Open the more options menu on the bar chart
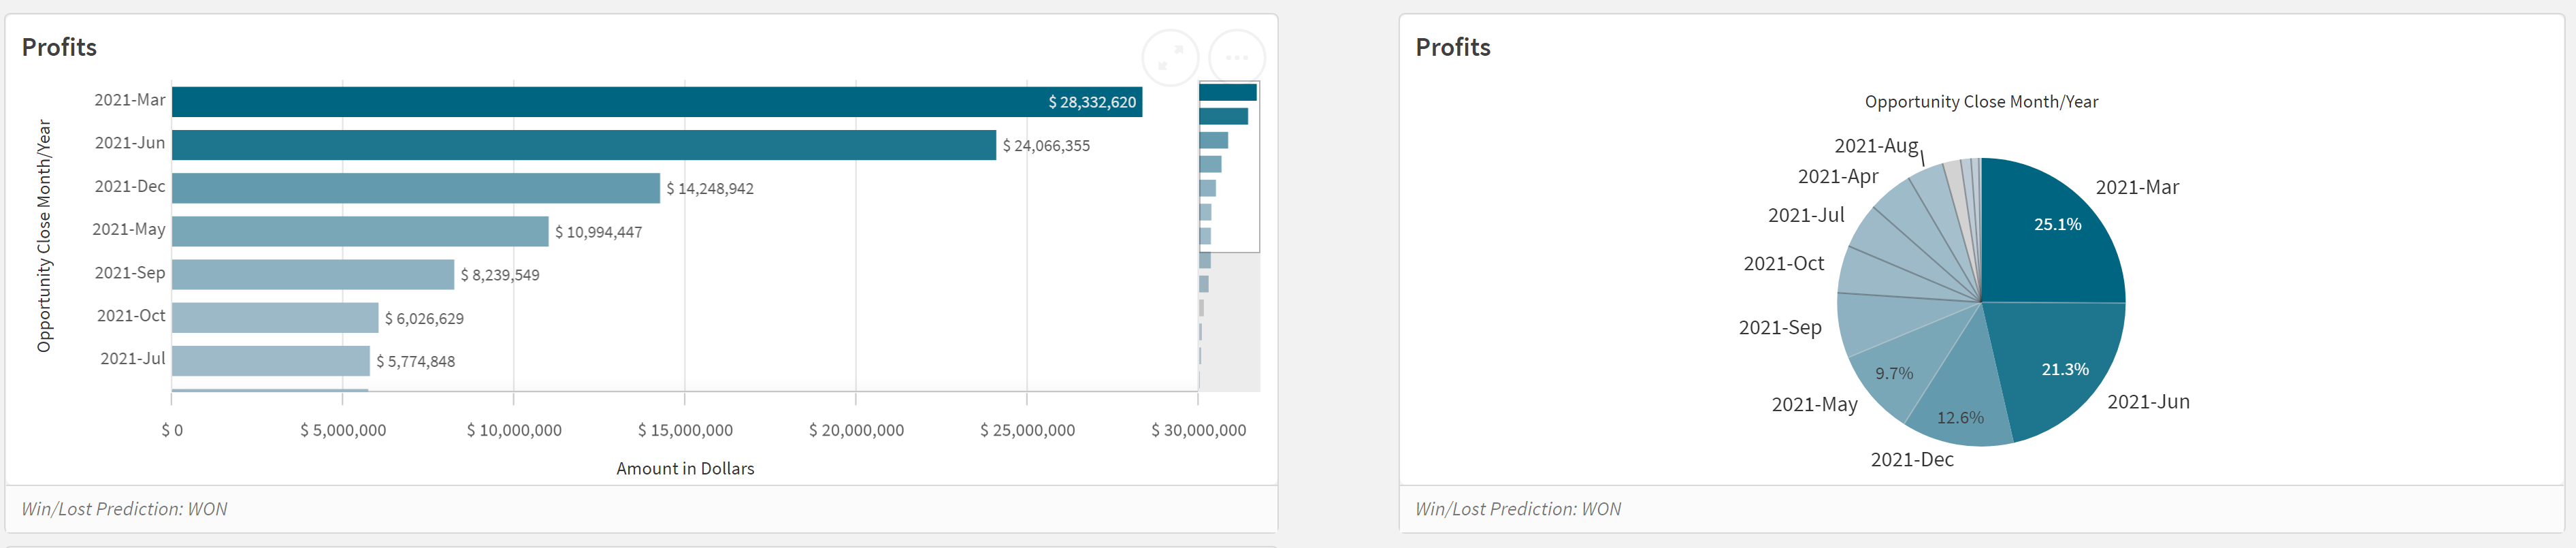 point(1236,57)
